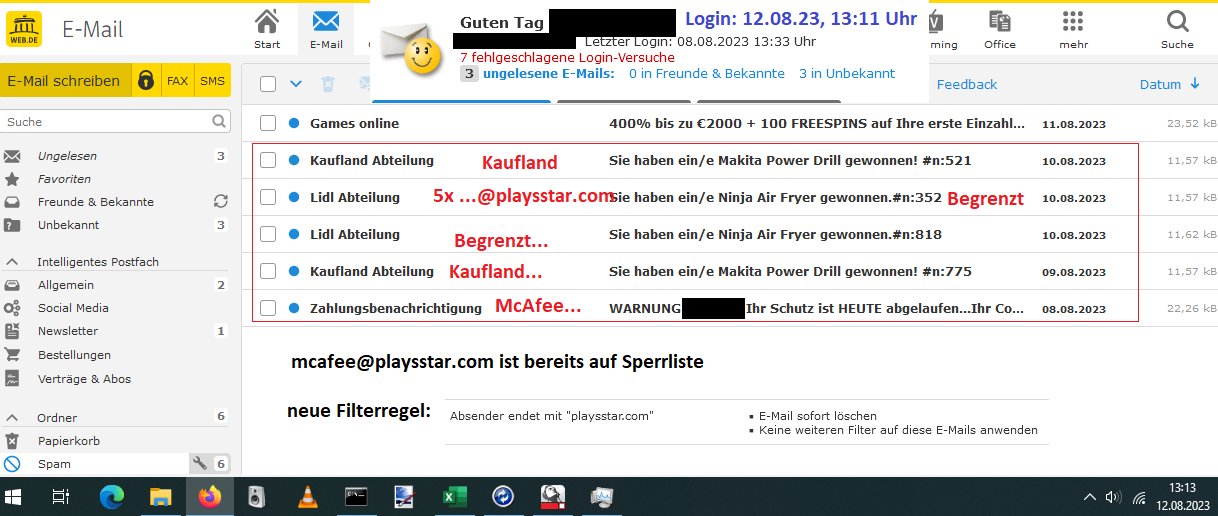Open the Feedback link

point(967,84)
